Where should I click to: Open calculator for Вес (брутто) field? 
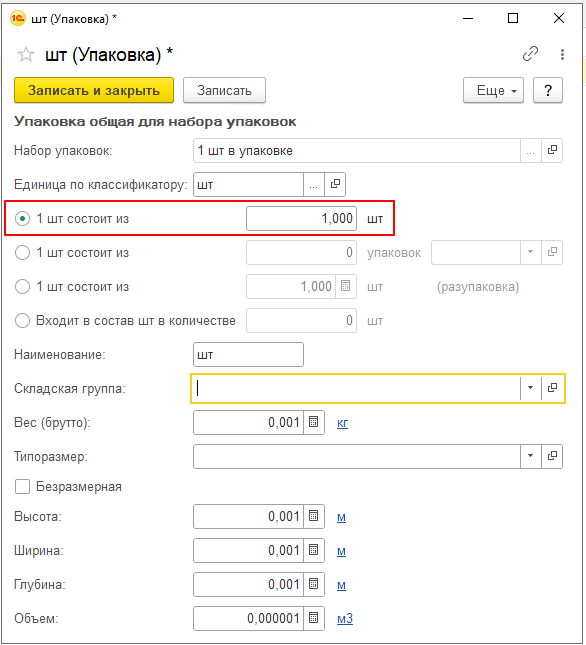point(314,422)
